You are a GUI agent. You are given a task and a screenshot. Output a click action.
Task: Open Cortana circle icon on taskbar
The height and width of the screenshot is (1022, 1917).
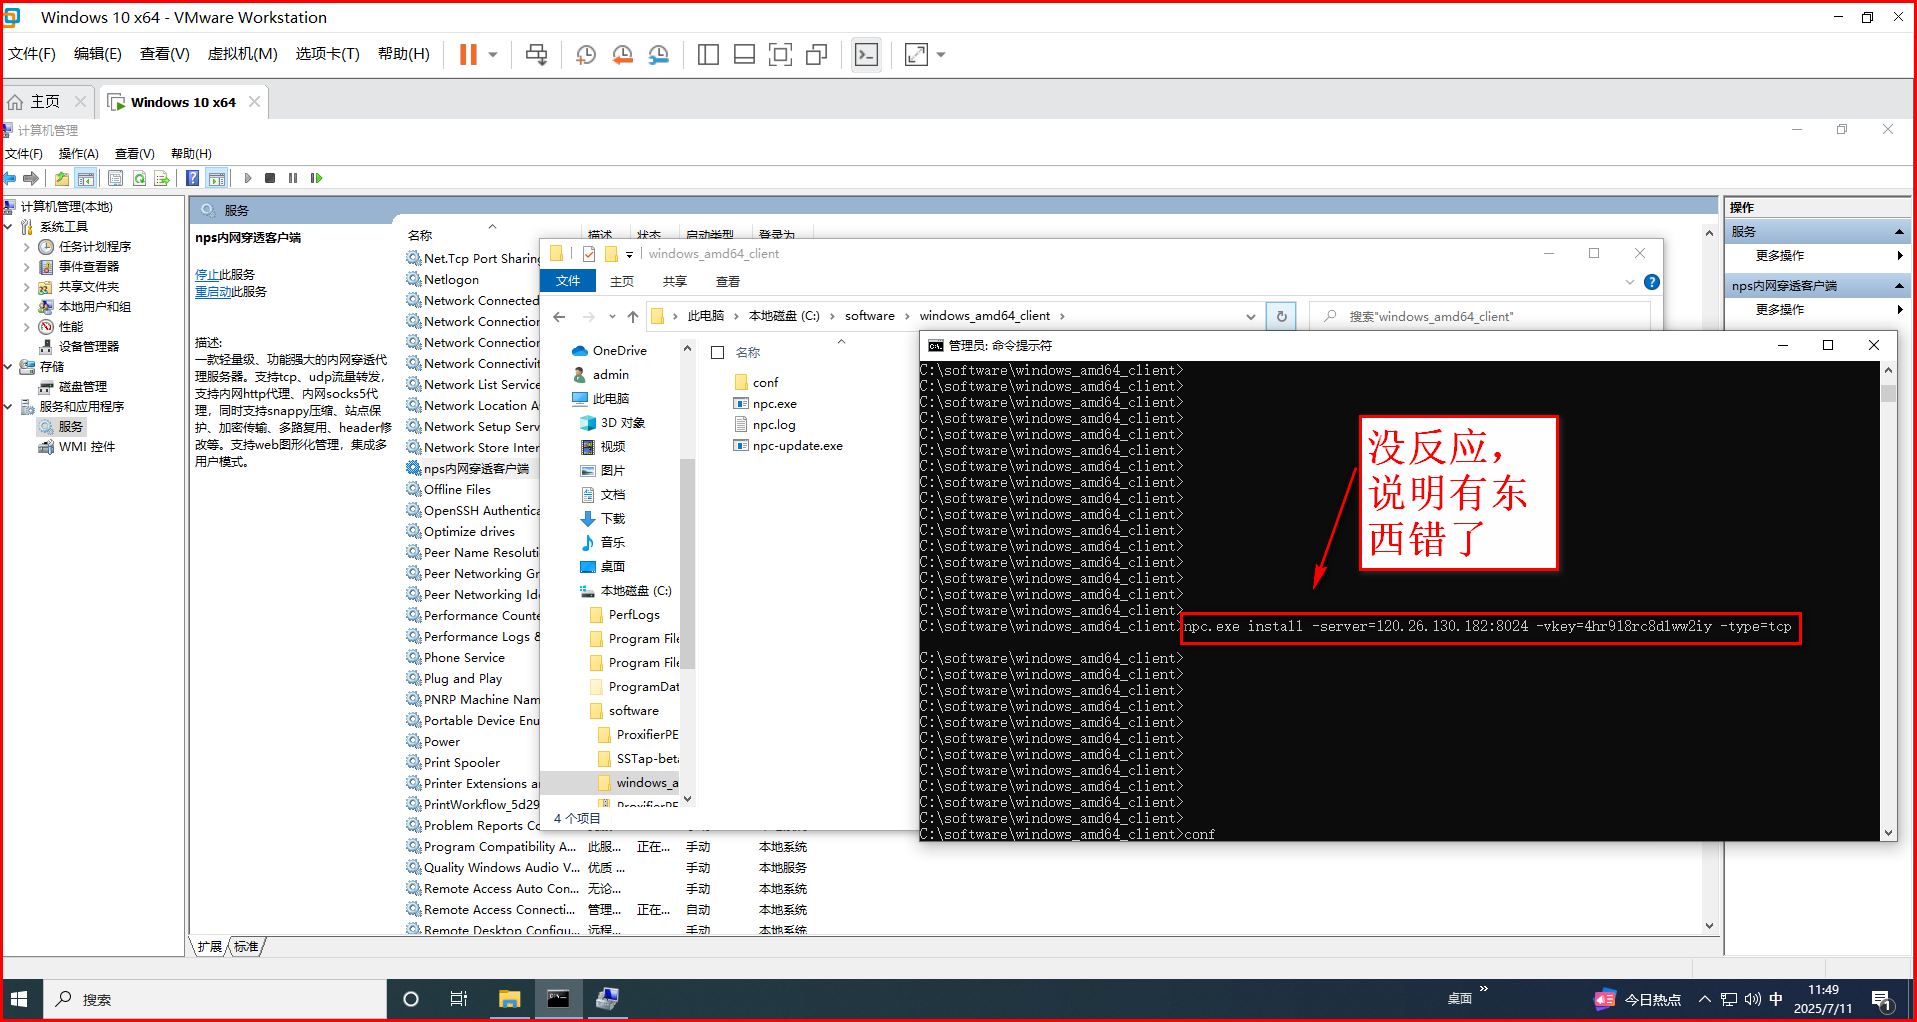[x=410, y=999]
